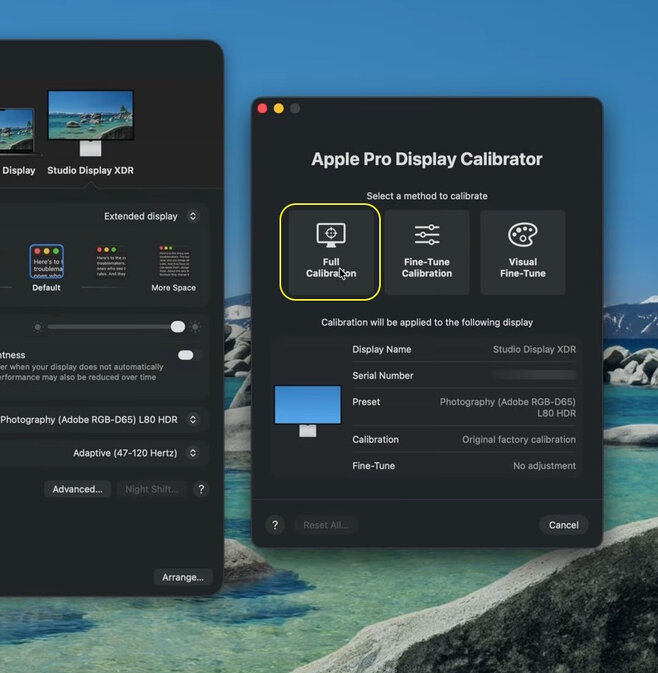Click the Arrange... button
The width and height of the screenshot is (658, 673).
[183, 577]
